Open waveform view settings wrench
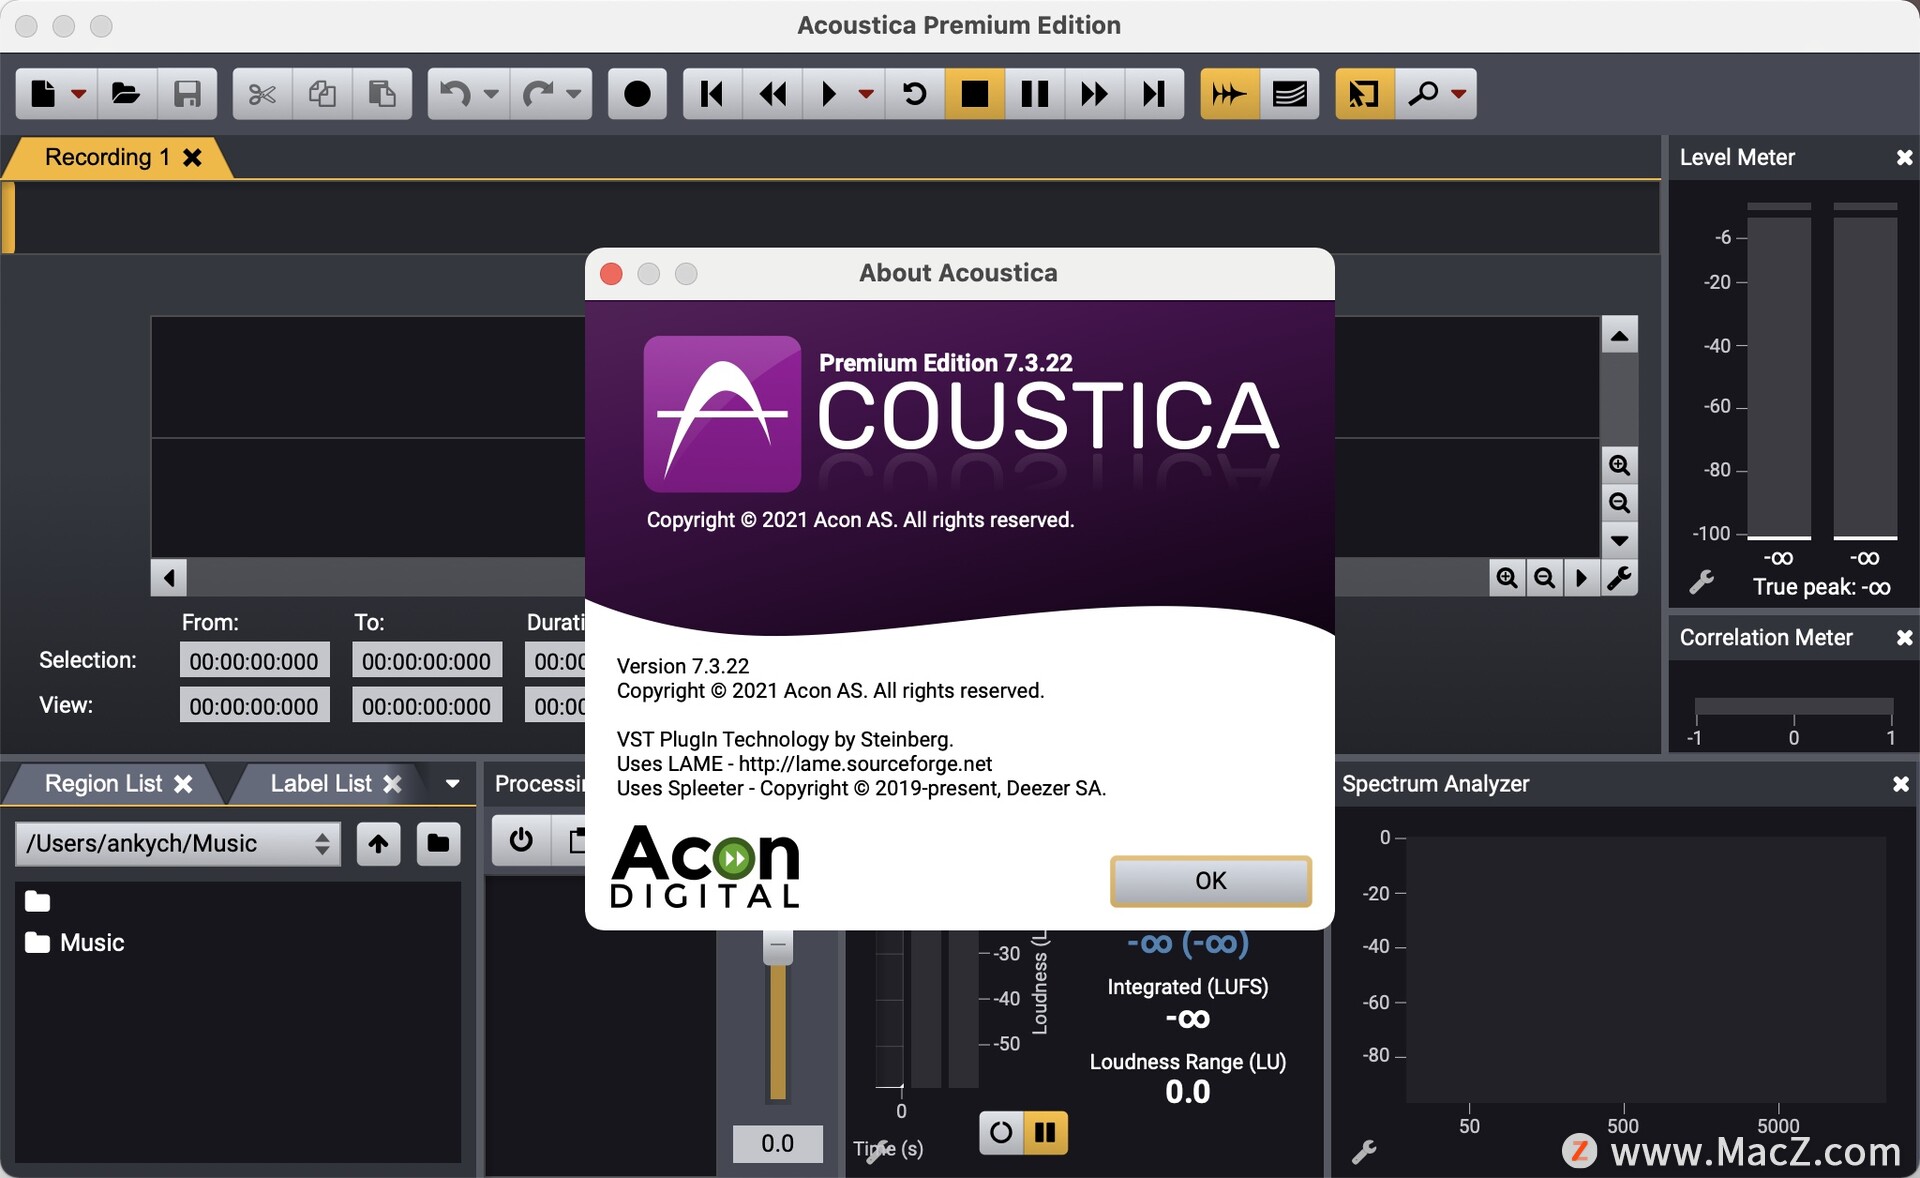This screenshot has width=1920, height=1178. [1619, 577]
